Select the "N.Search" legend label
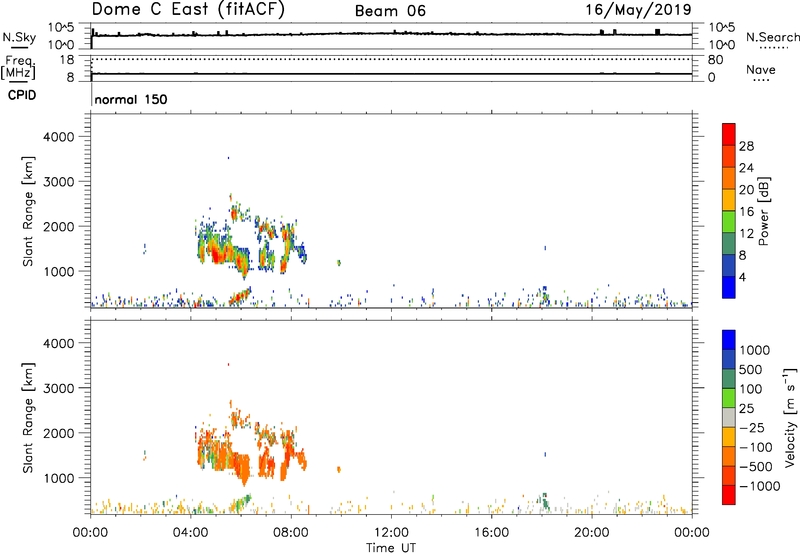 pyautogui.click(x=773, y=37)
